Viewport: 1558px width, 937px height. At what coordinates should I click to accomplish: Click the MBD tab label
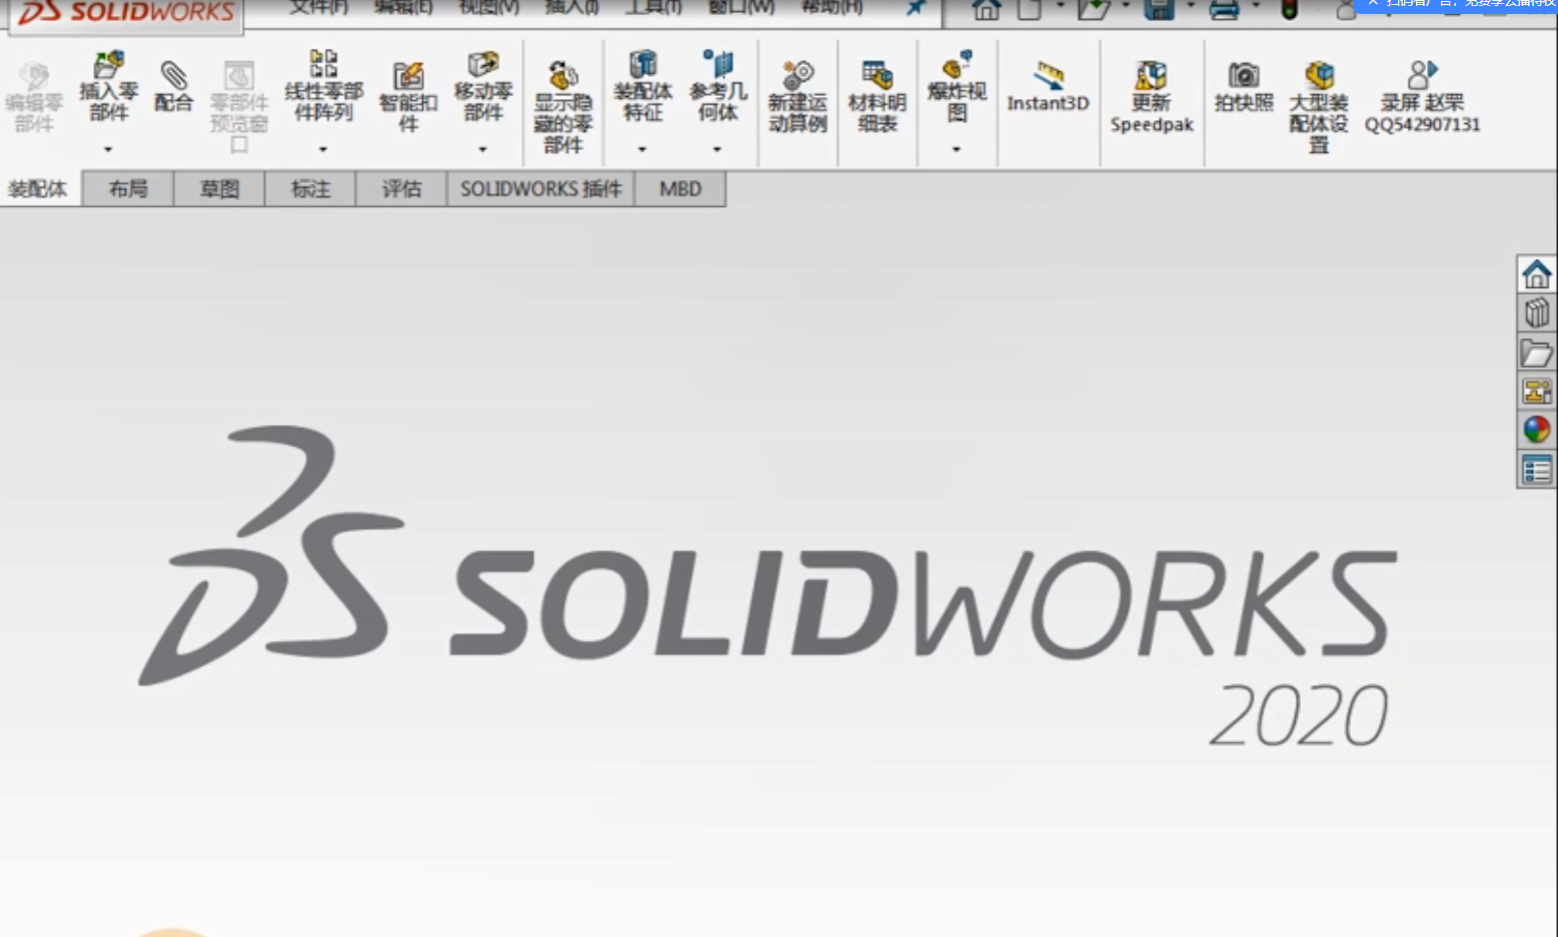point(680,189)
